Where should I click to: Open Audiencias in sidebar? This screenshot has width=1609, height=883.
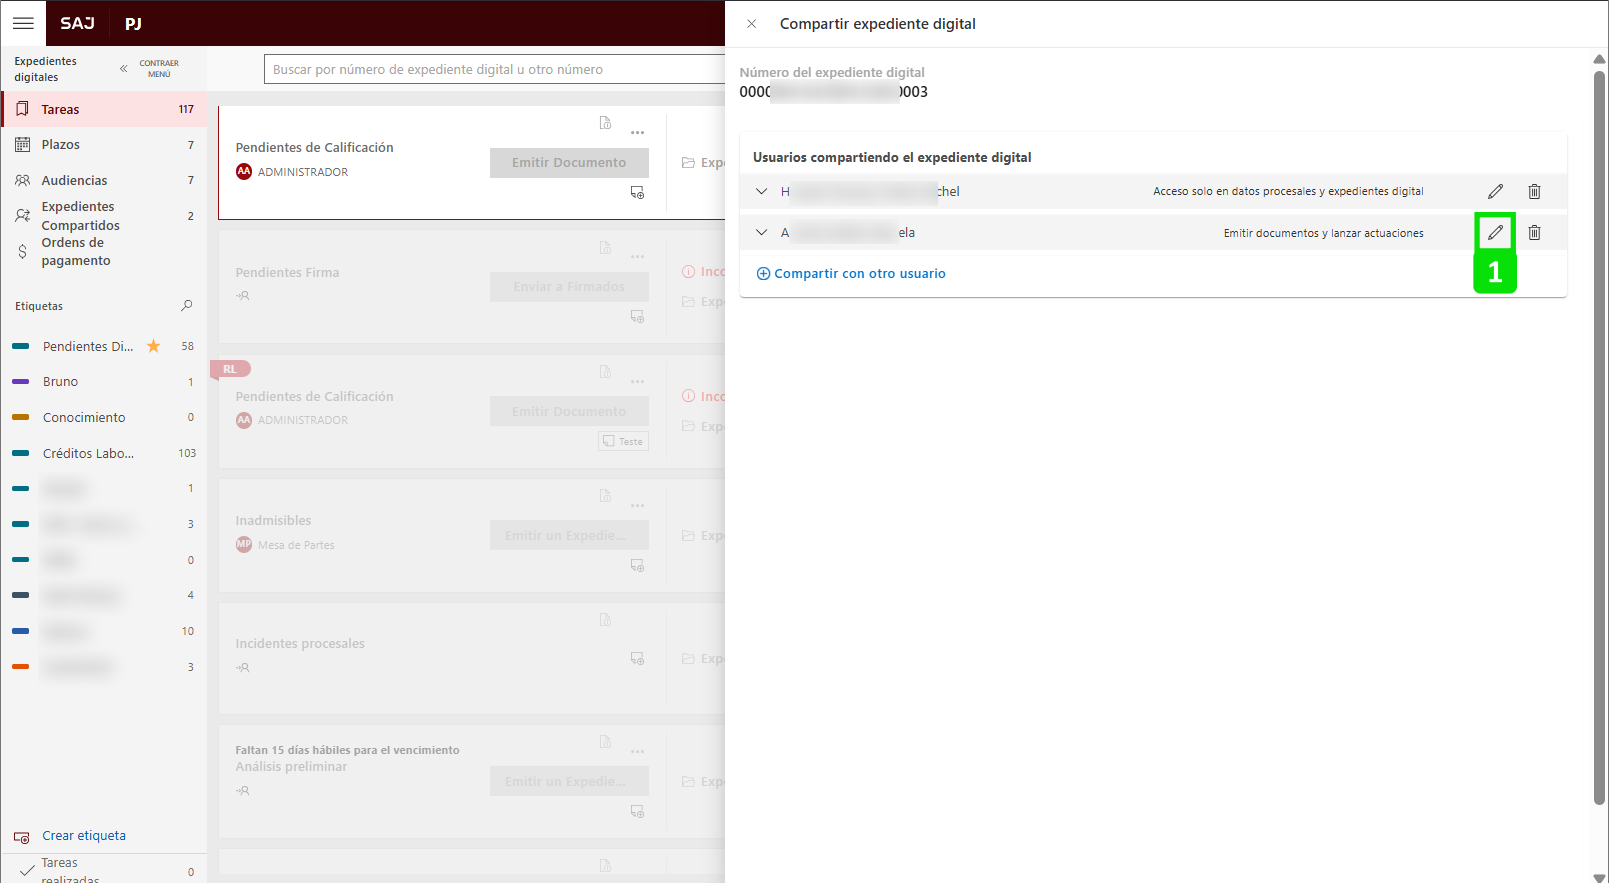[74, 181]
